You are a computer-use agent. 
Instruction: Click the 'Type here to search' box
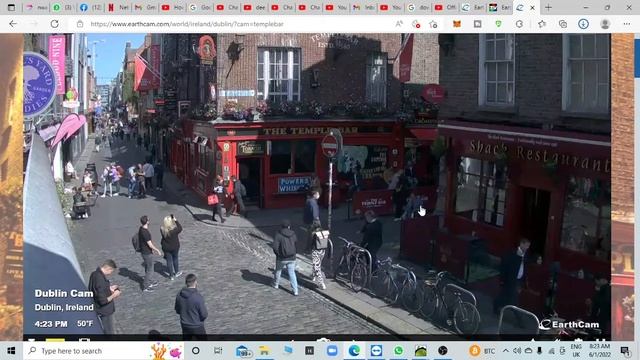(103, 351)
